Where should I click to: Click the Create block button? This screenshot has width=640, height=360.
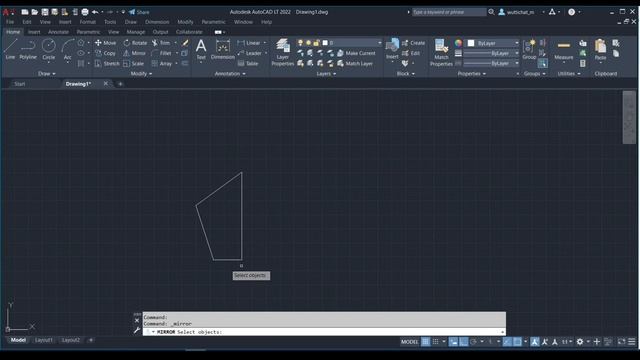click(413, 43)
